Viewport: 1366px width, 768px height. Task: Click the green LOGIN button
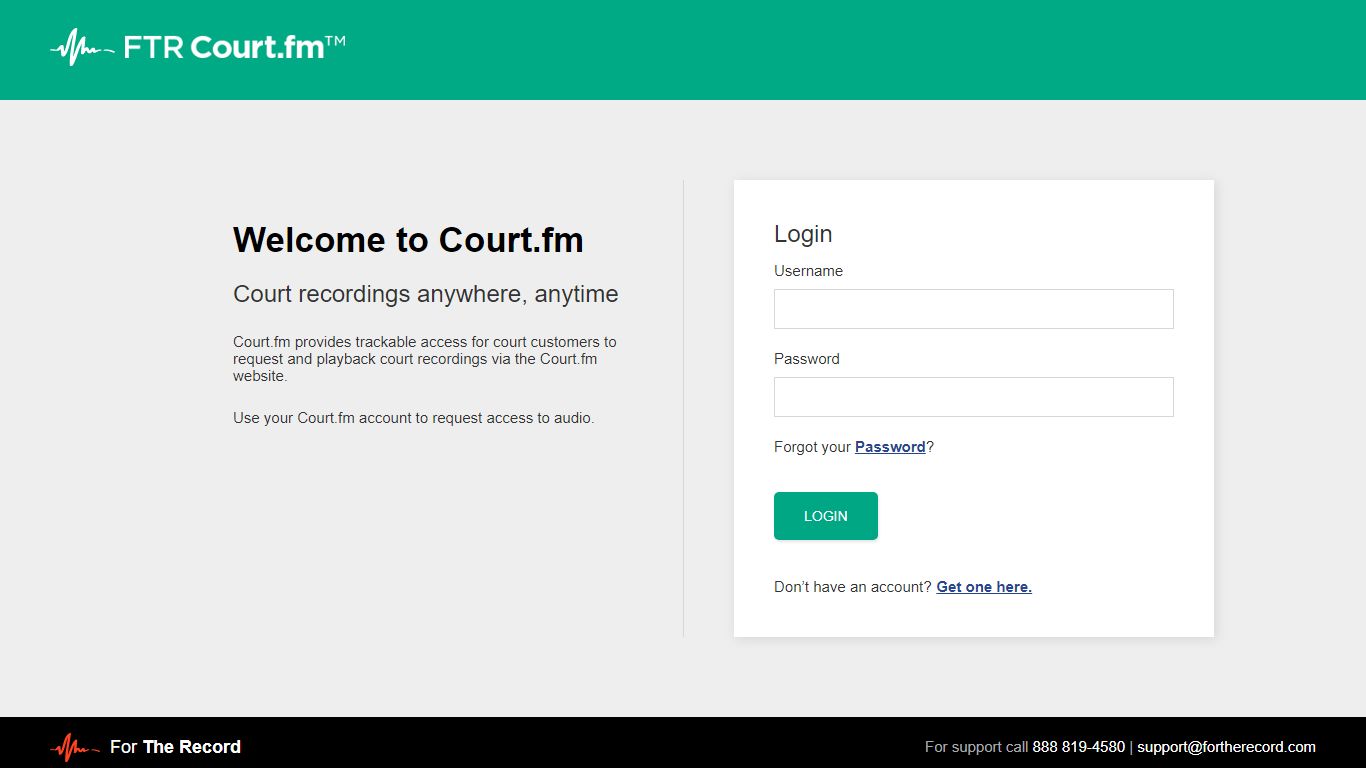(x=826, y=516)
